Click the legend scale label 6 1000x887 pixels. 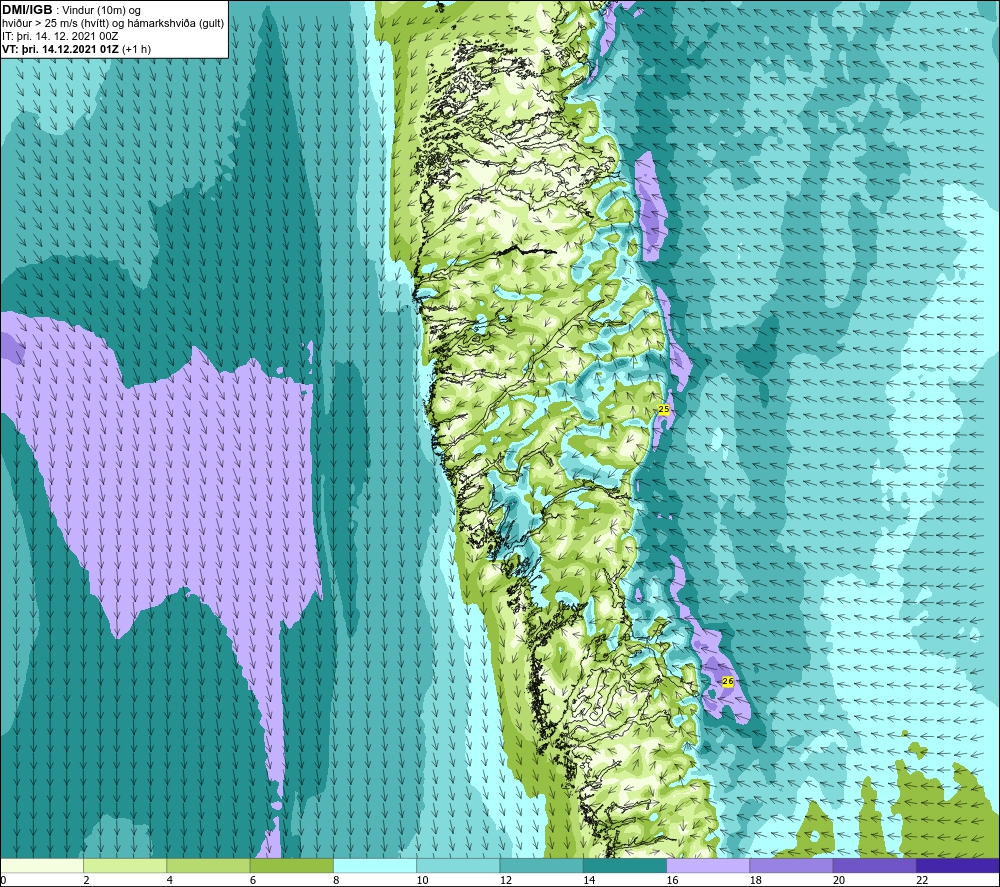[x=253, y=881]
